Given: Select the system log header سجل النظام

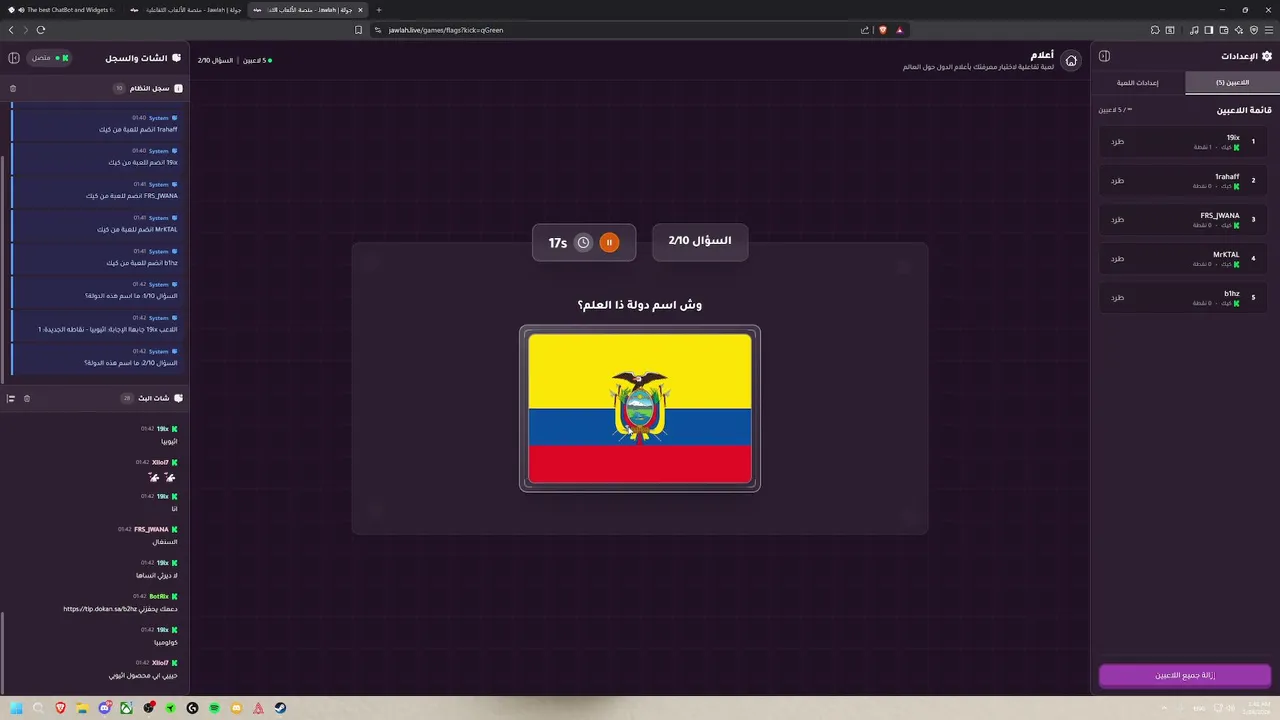Looking at the screenshot, I should (x=149, y=88).
